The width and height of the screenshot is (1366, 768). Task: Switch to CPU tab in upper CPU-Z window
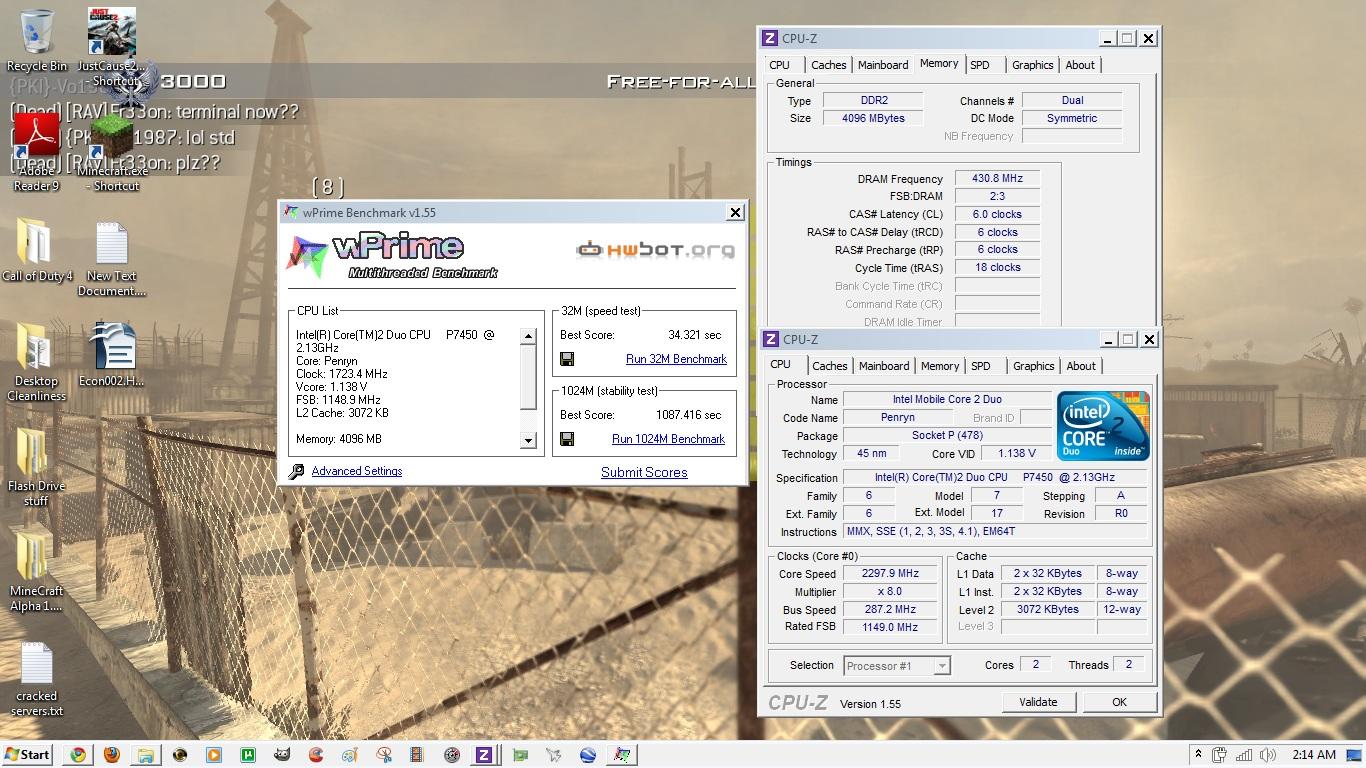pyautogui.click(x=780, y=65)
